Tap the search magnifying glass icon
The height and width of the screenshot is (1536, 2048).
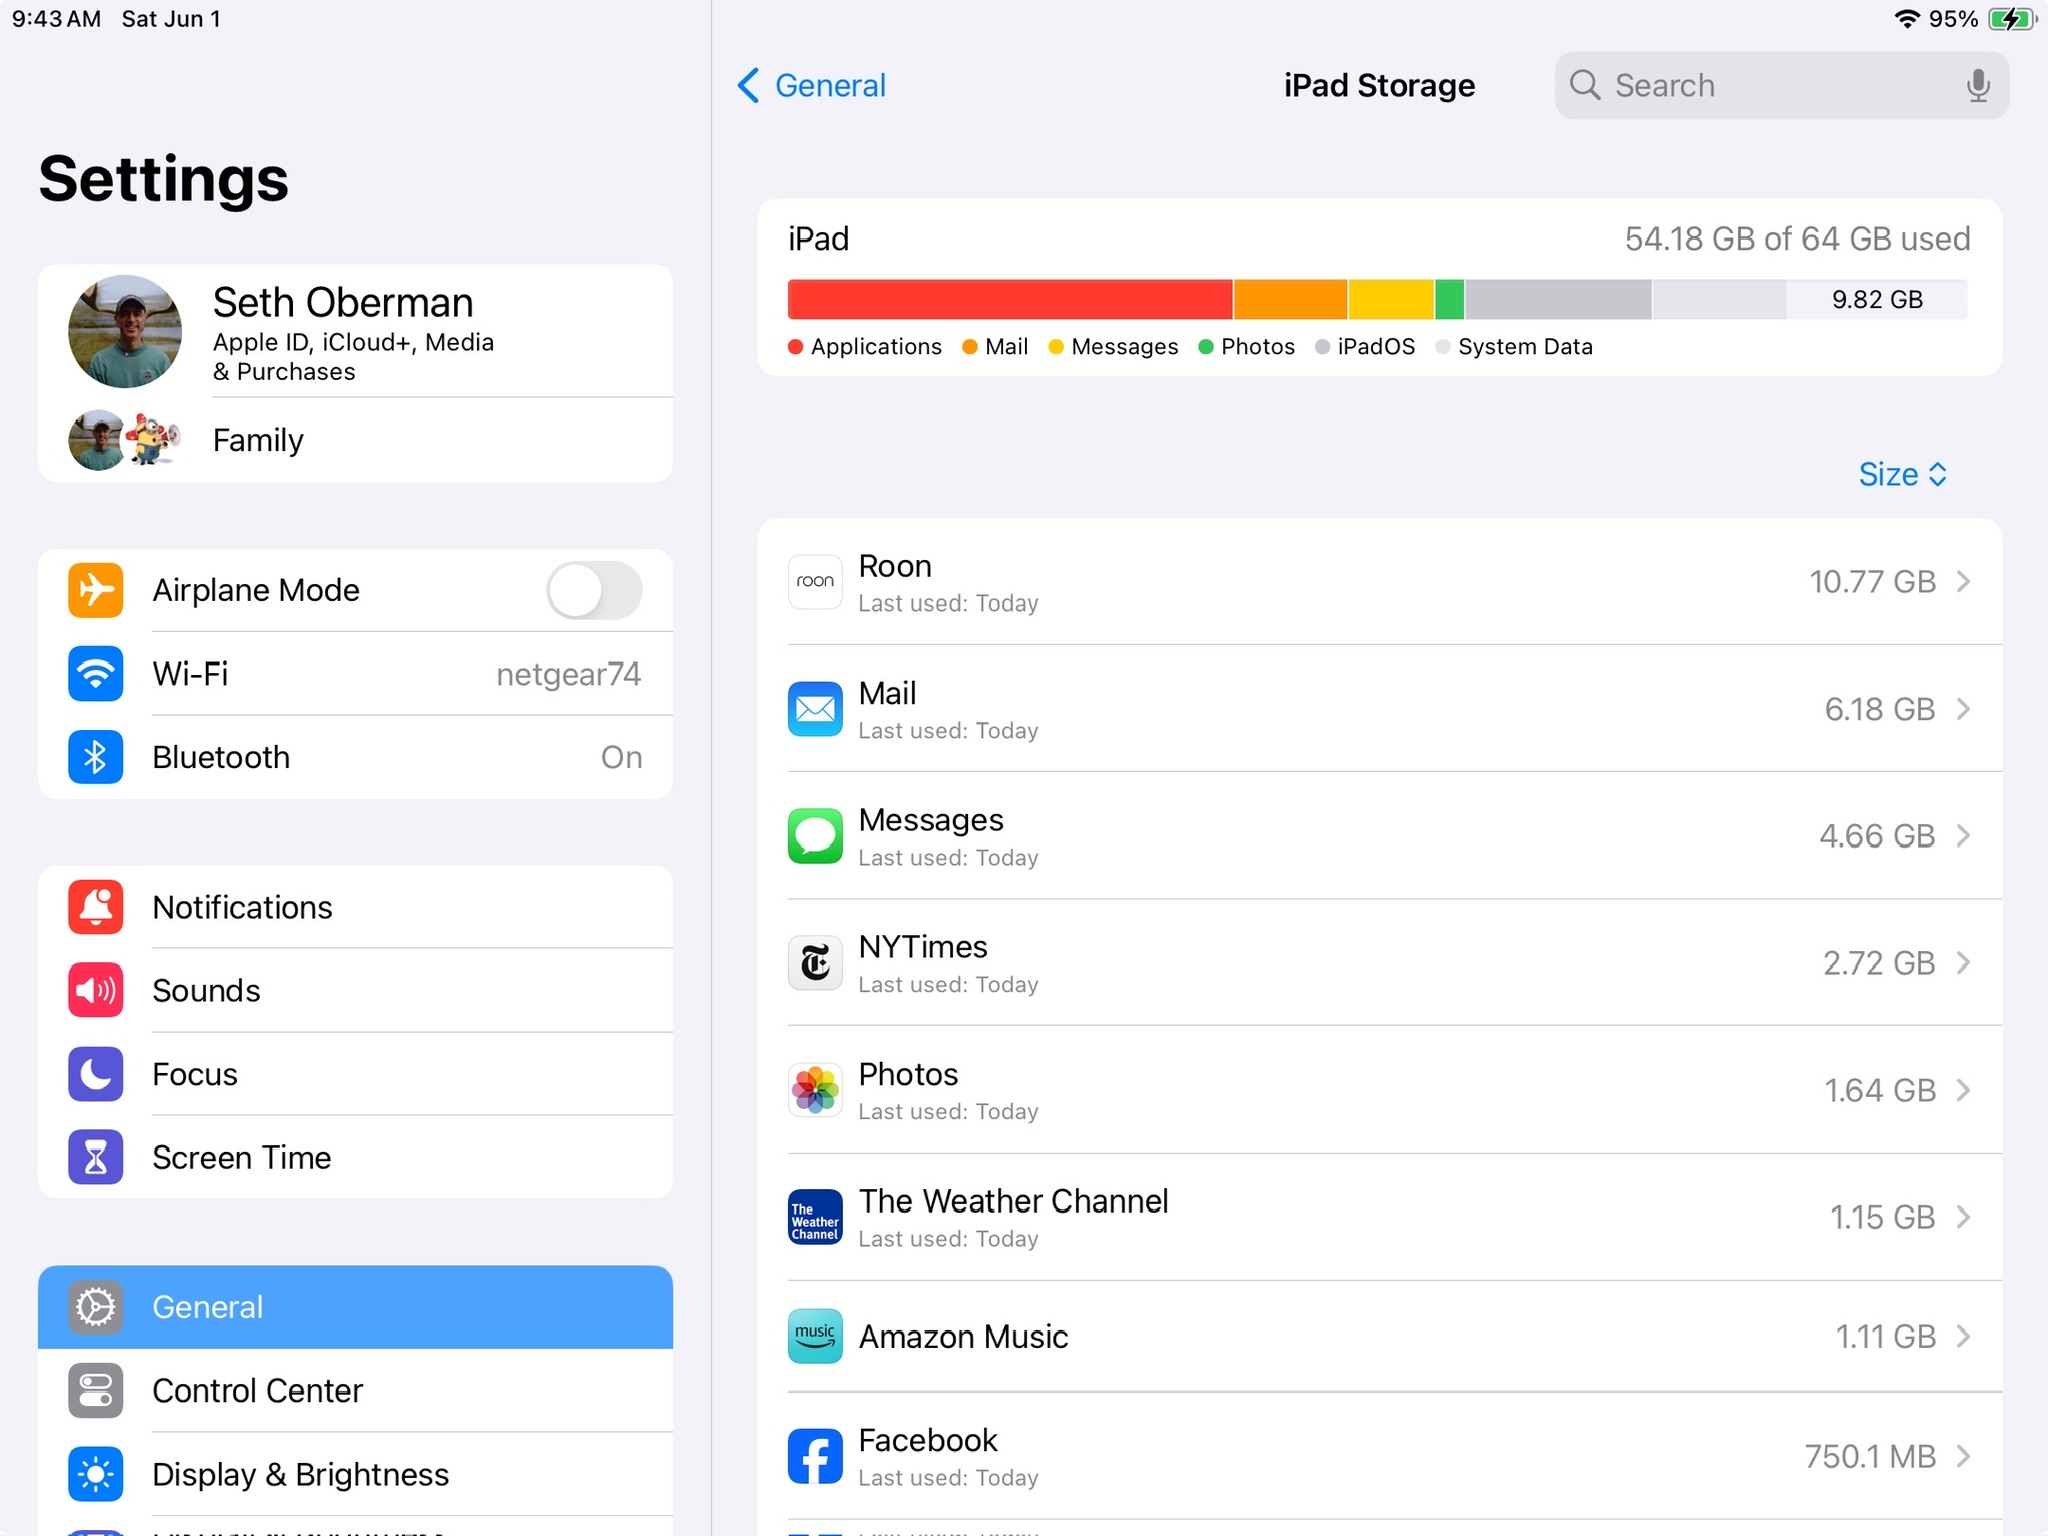(1585, 85)
